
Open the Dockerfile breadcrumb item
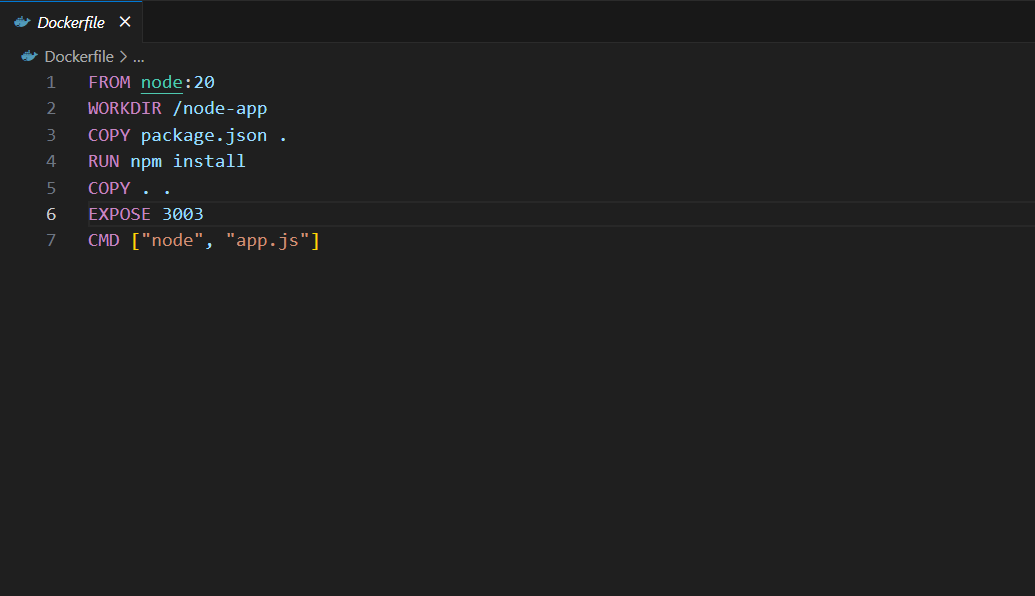(x=79, y=57)
